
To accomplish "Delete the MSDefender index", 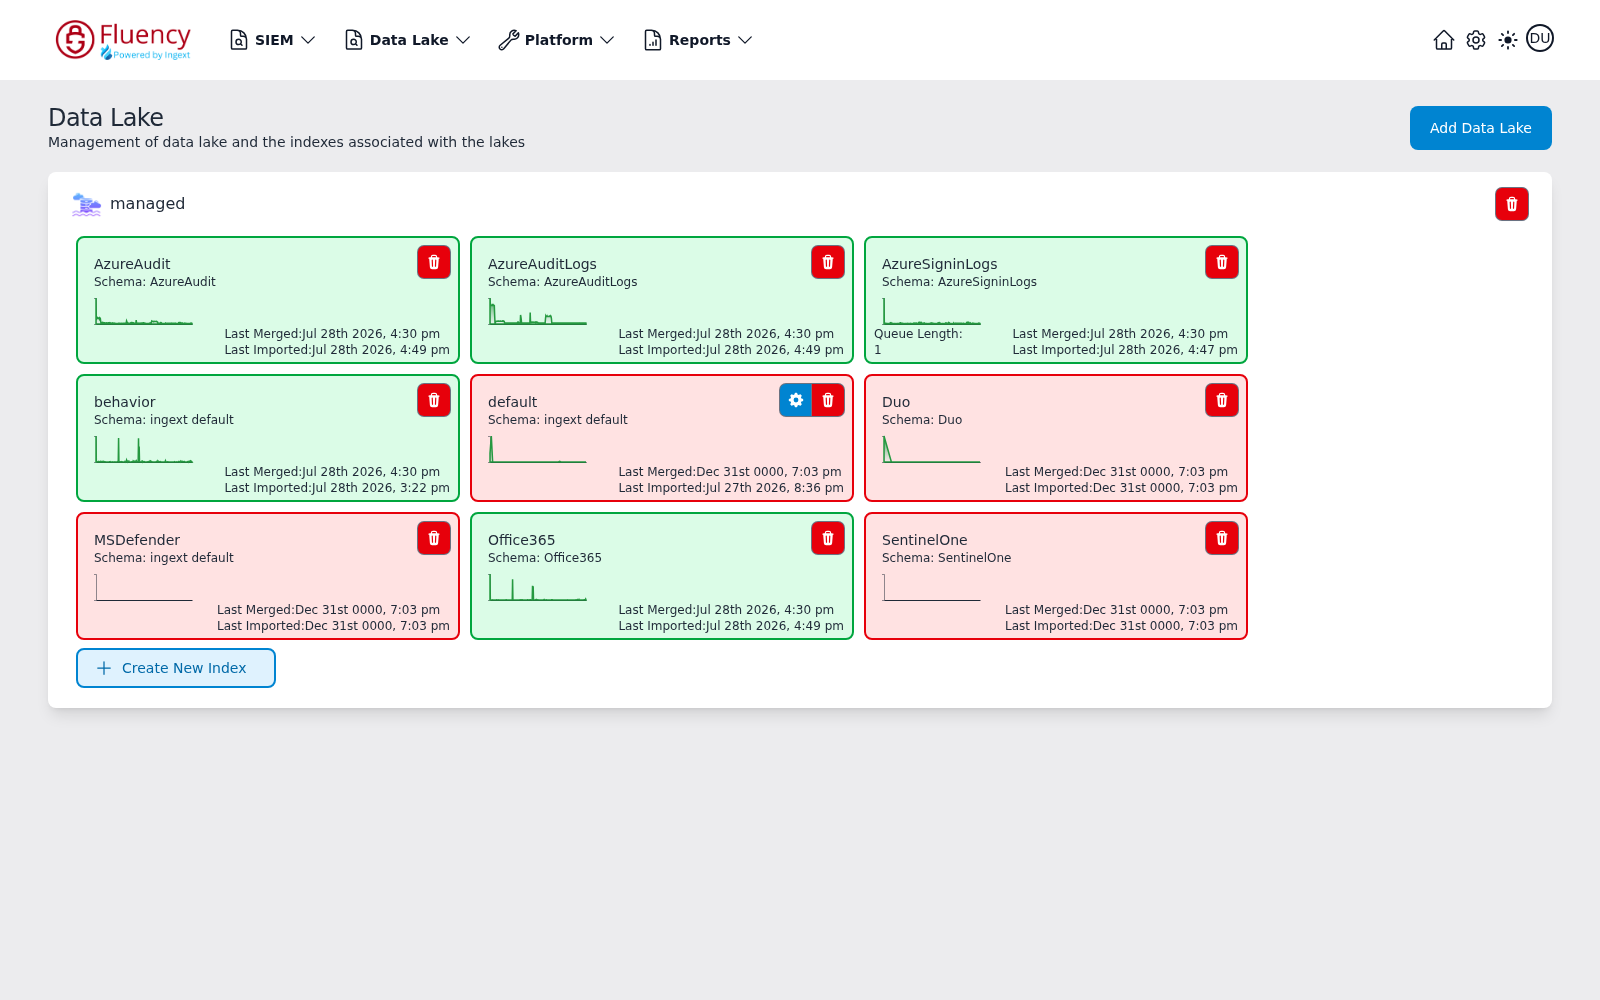I will click(x=434, y=538).
